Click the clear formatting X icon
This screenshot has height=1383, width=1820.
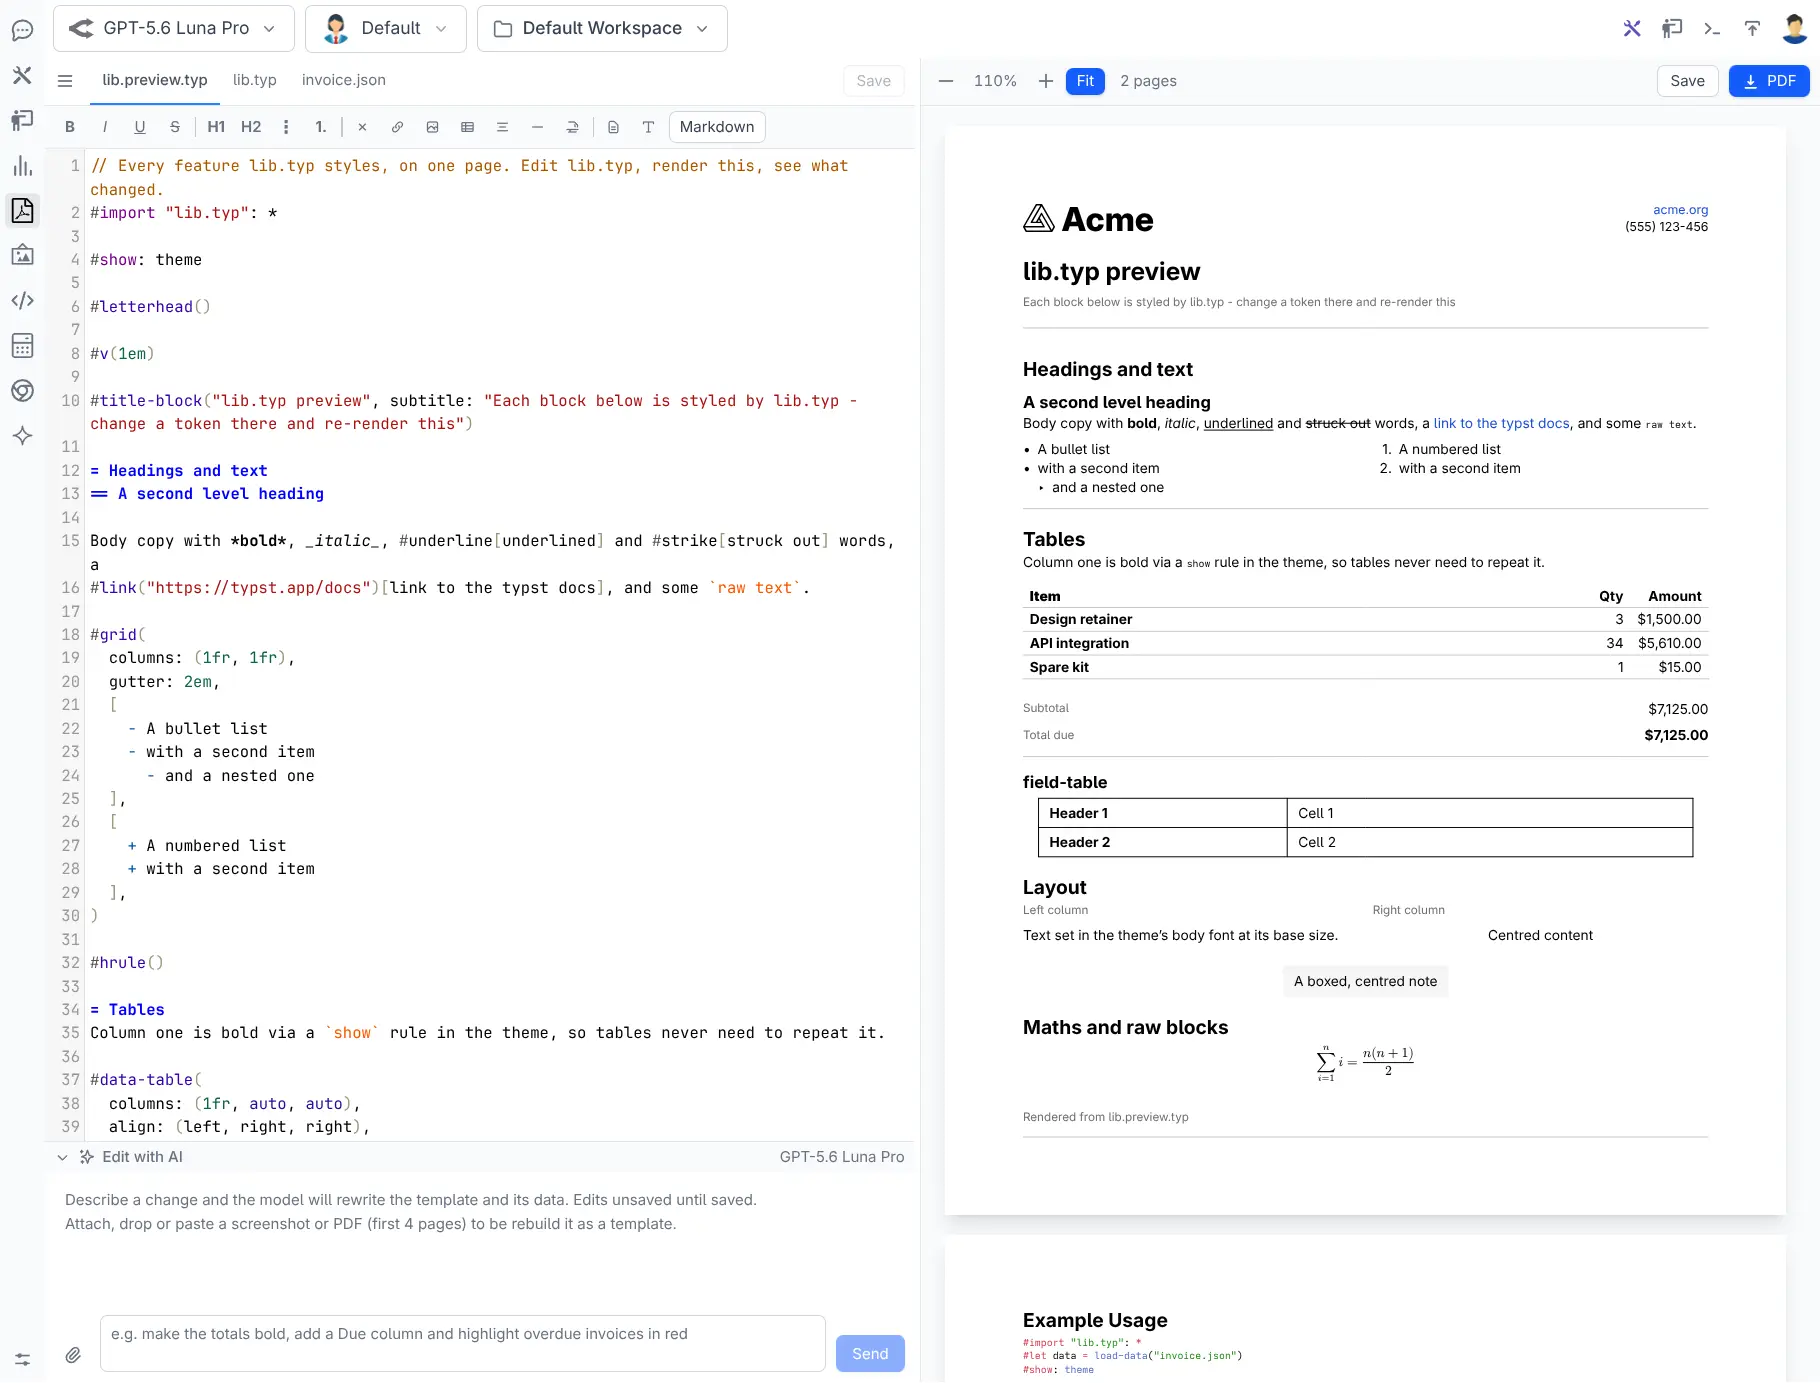(362, 127)
